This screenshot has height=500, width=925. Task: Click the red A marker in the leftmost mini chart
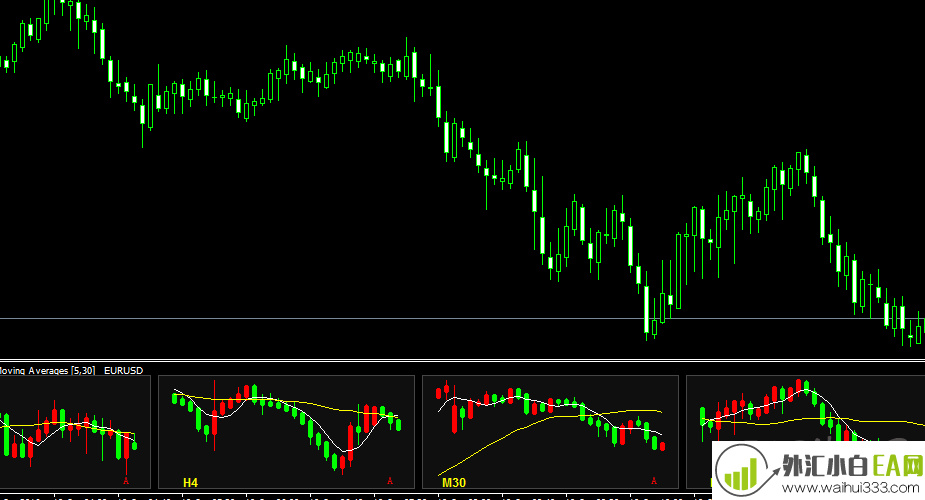click(126, 481)
